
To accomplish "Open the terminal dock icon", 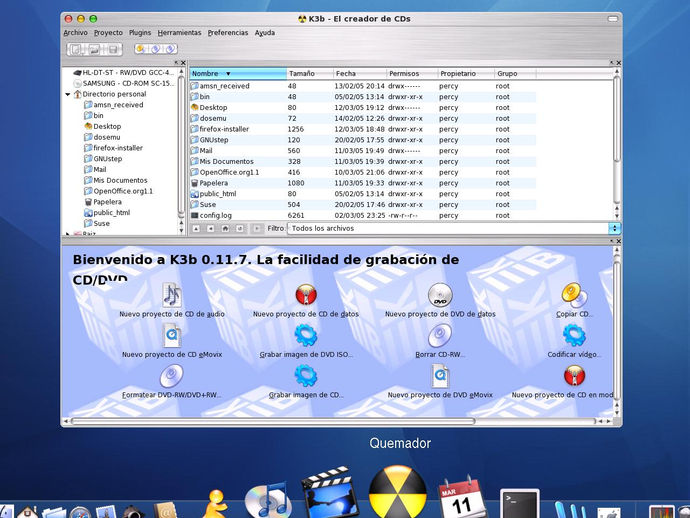I will point(520,503).
